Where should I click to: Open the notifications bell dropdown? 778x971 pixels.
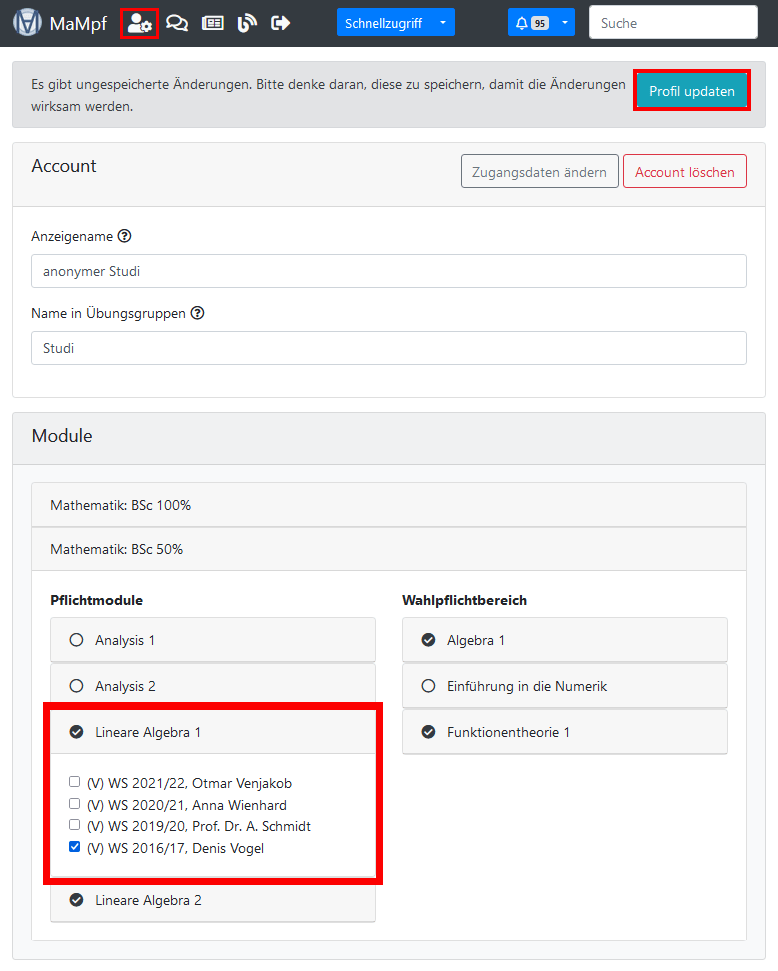click(541, 23)
